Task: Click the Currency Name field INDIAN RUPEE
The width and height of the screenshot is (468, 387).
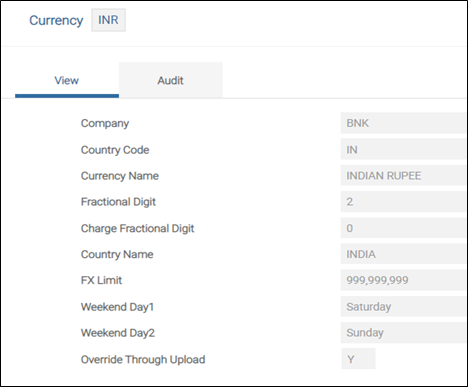Action: (403, 175)
